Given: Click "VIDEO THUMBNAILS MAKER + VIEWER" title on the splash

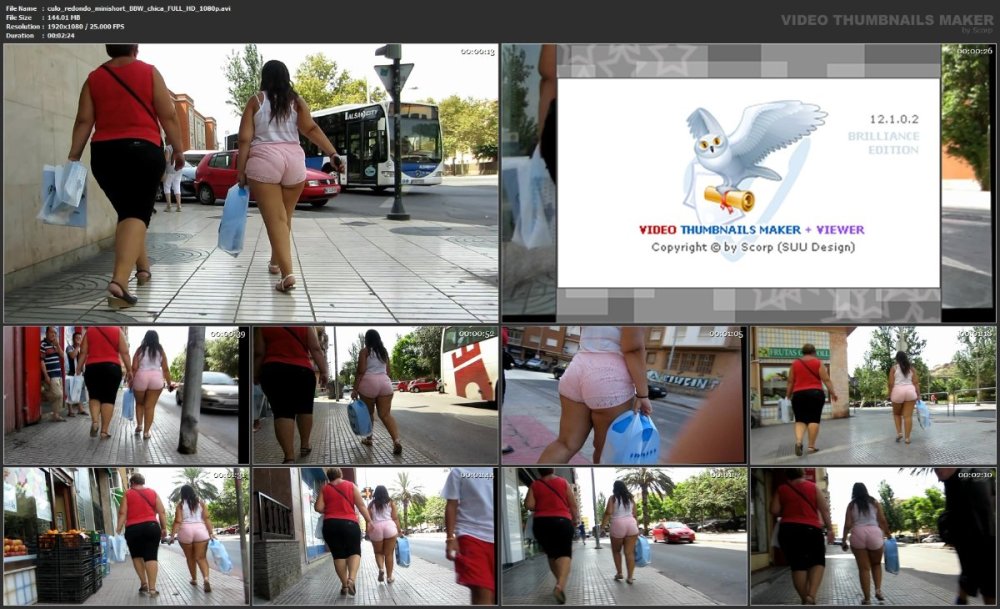Looking at the screenshot, I should pyautogui.click(x=751, y=230).
